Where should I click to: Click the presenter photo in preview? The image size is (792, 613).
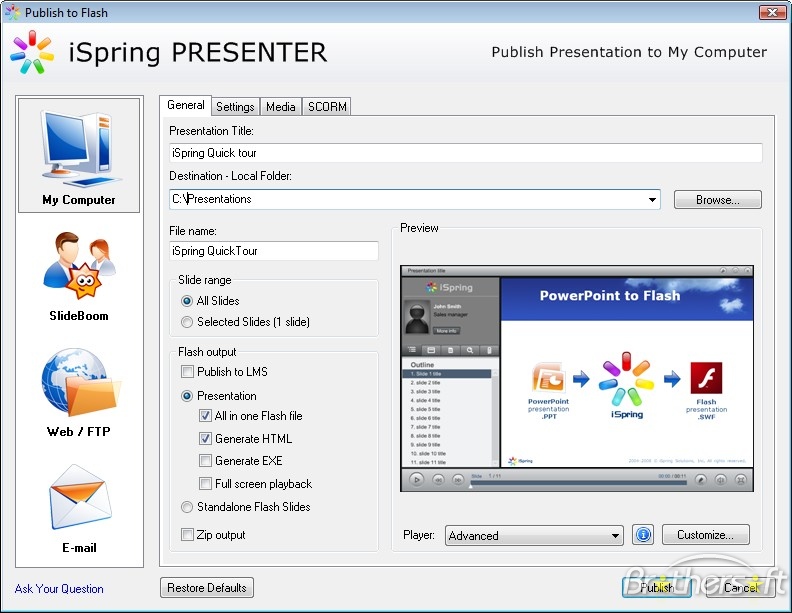[417, 318]
